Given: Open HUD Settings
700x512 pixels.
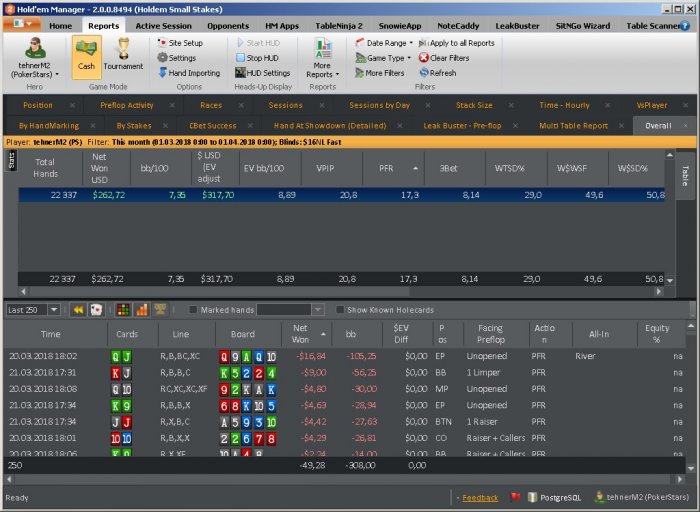Looking at the screenshot, I should [x=262, y=73].
